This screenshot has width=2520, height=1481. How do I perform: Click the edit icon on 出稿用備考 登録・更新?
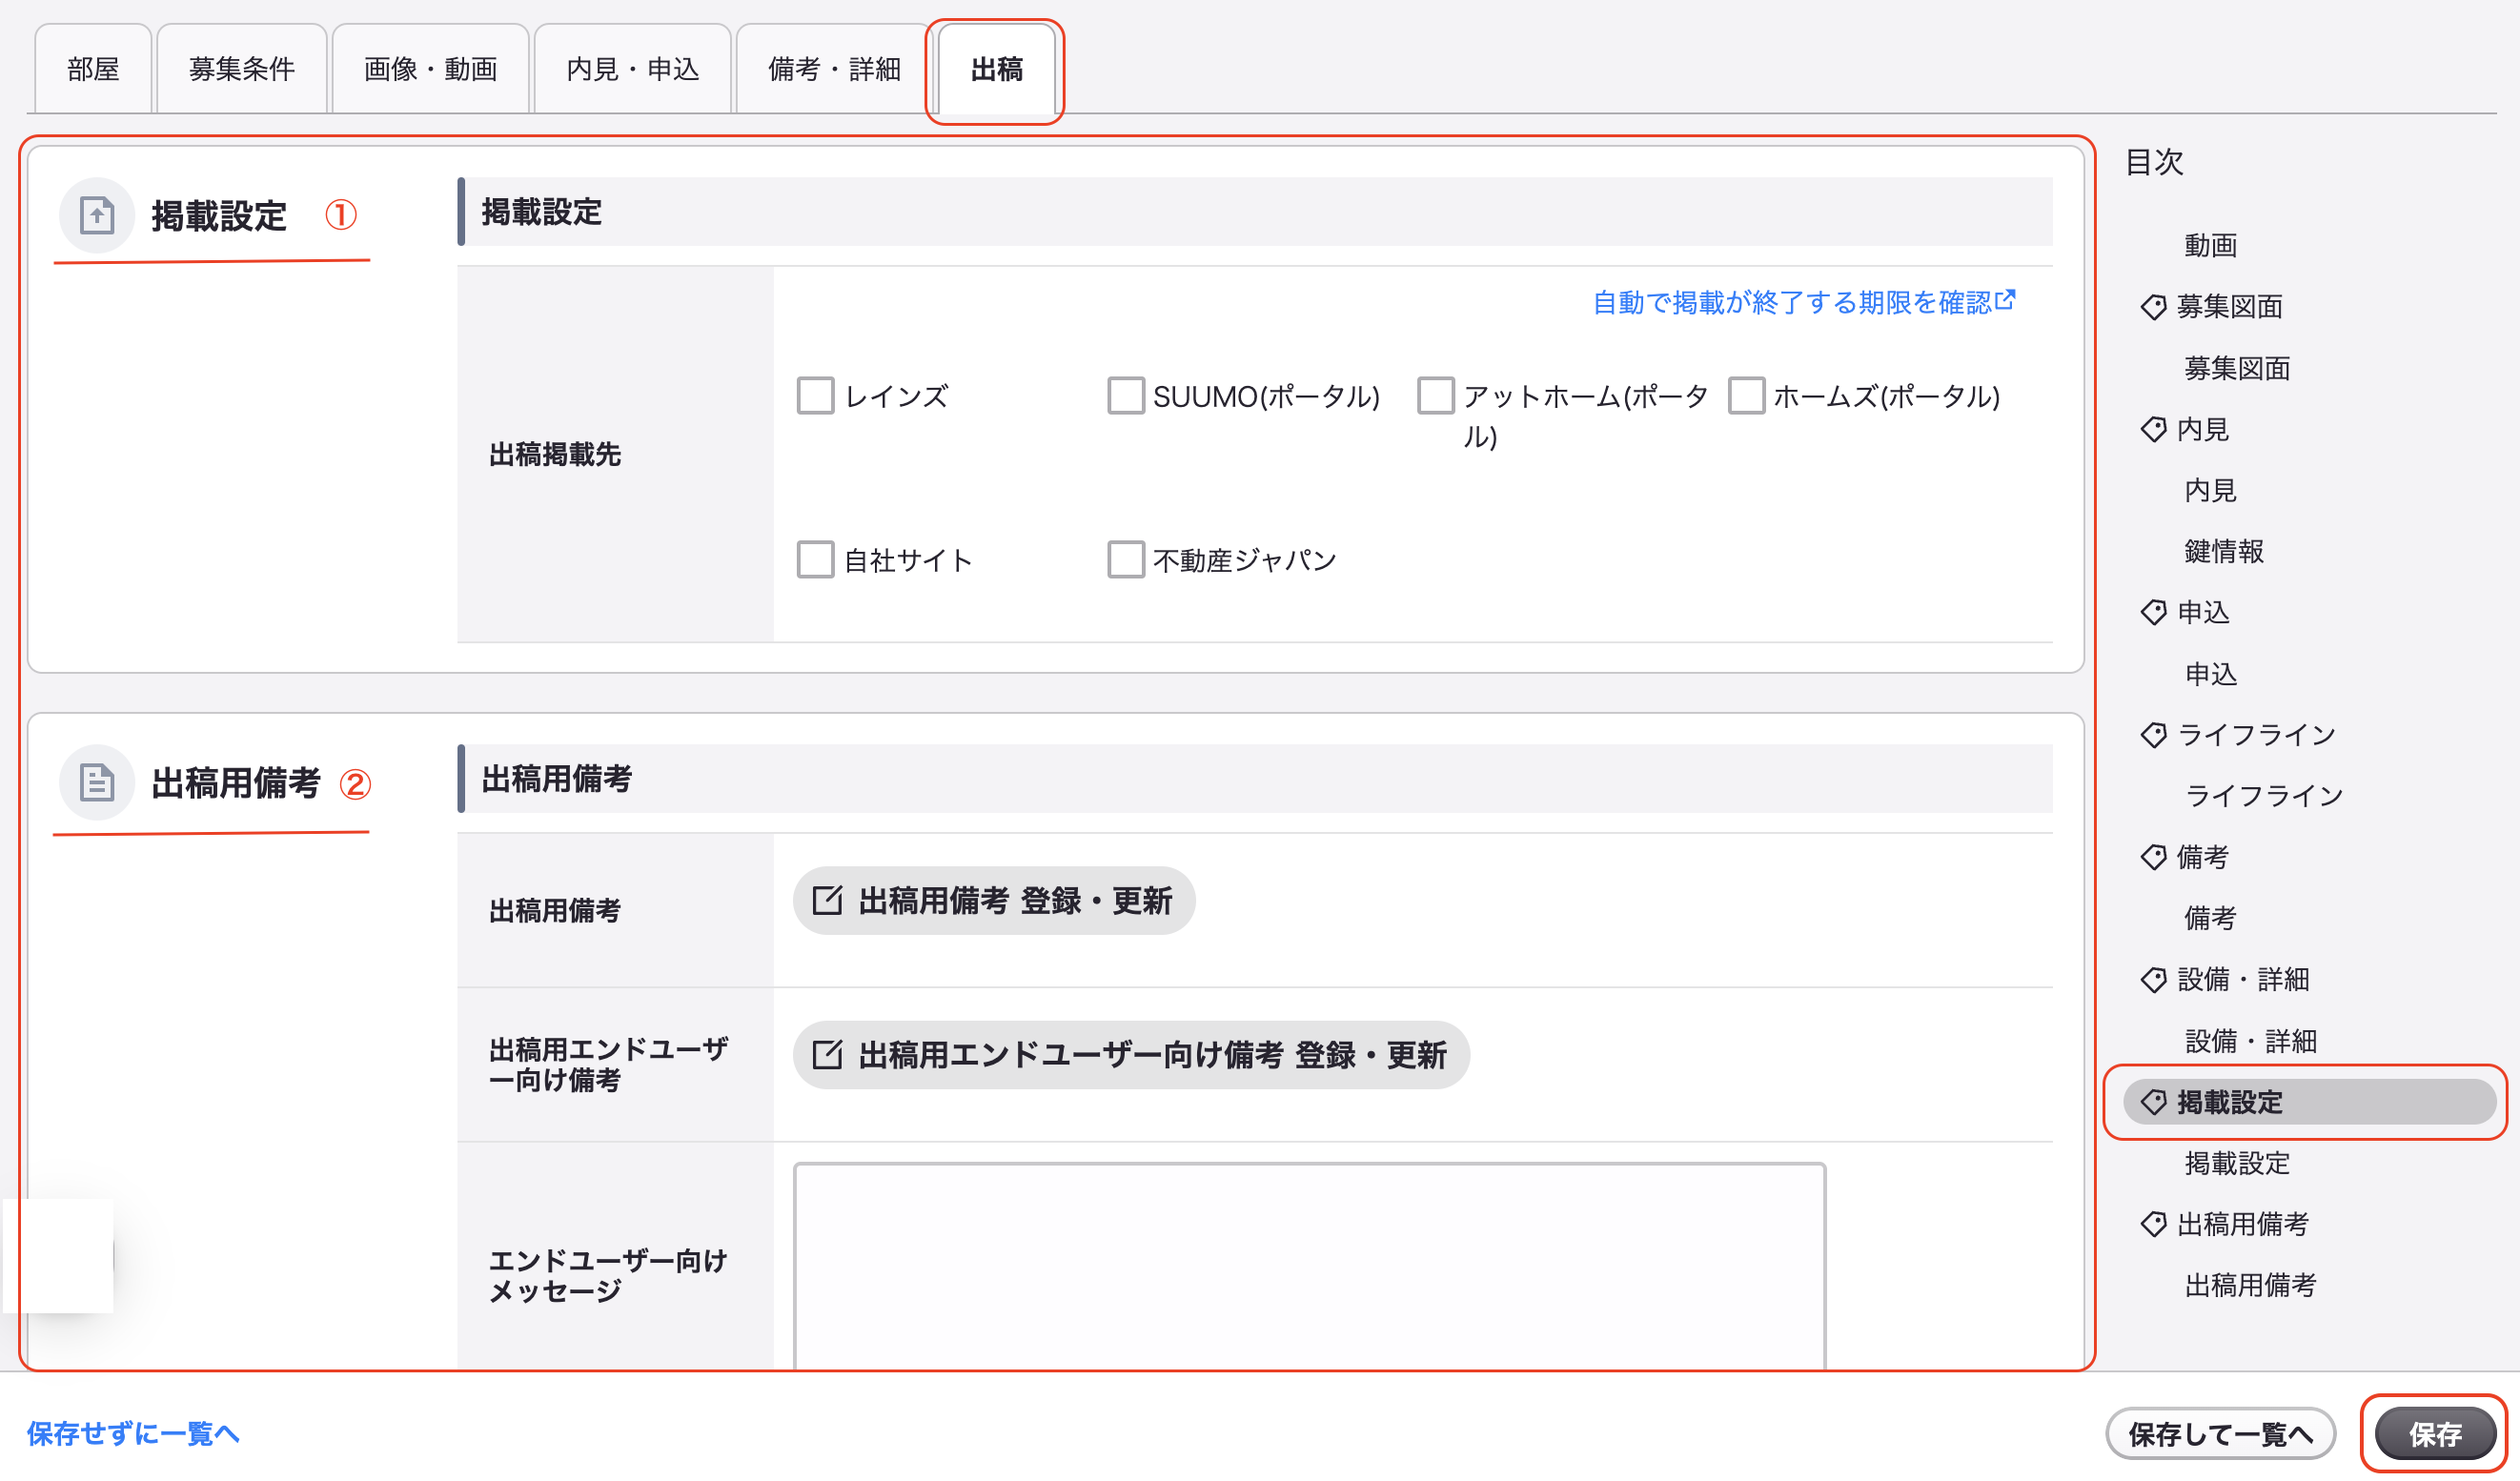coord(827,901)
